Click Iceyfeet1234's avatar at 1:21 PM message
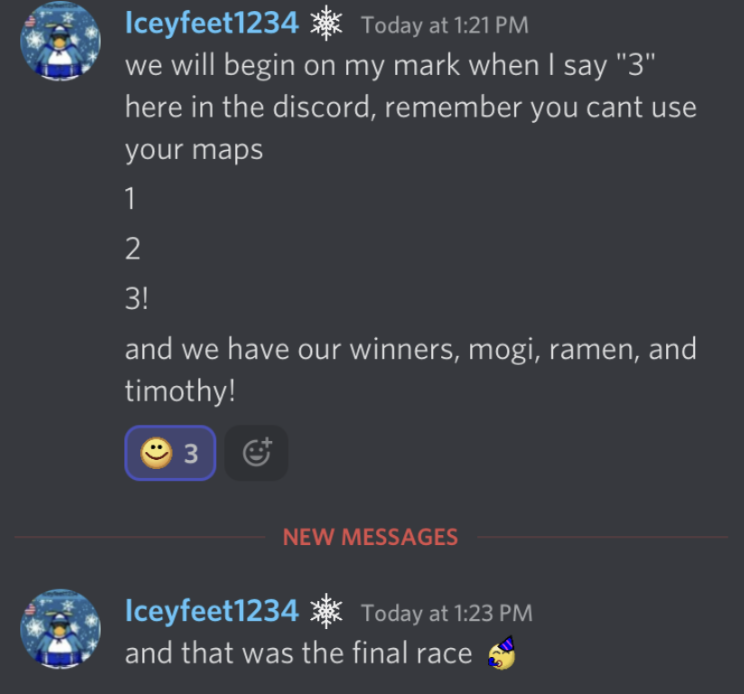The height and width of the screenshot is (694, 744). (60, 41)
